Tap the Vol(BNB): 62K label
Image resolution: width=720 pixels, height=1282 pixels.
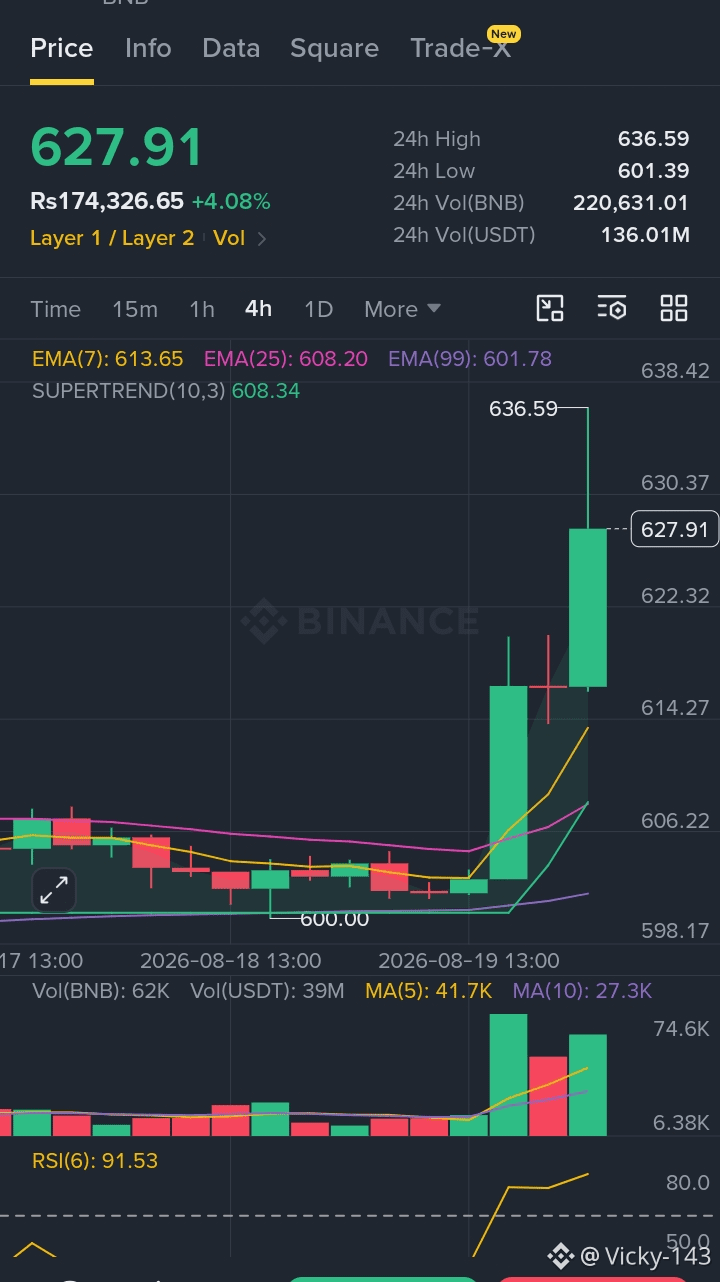(x=101, y=991)
